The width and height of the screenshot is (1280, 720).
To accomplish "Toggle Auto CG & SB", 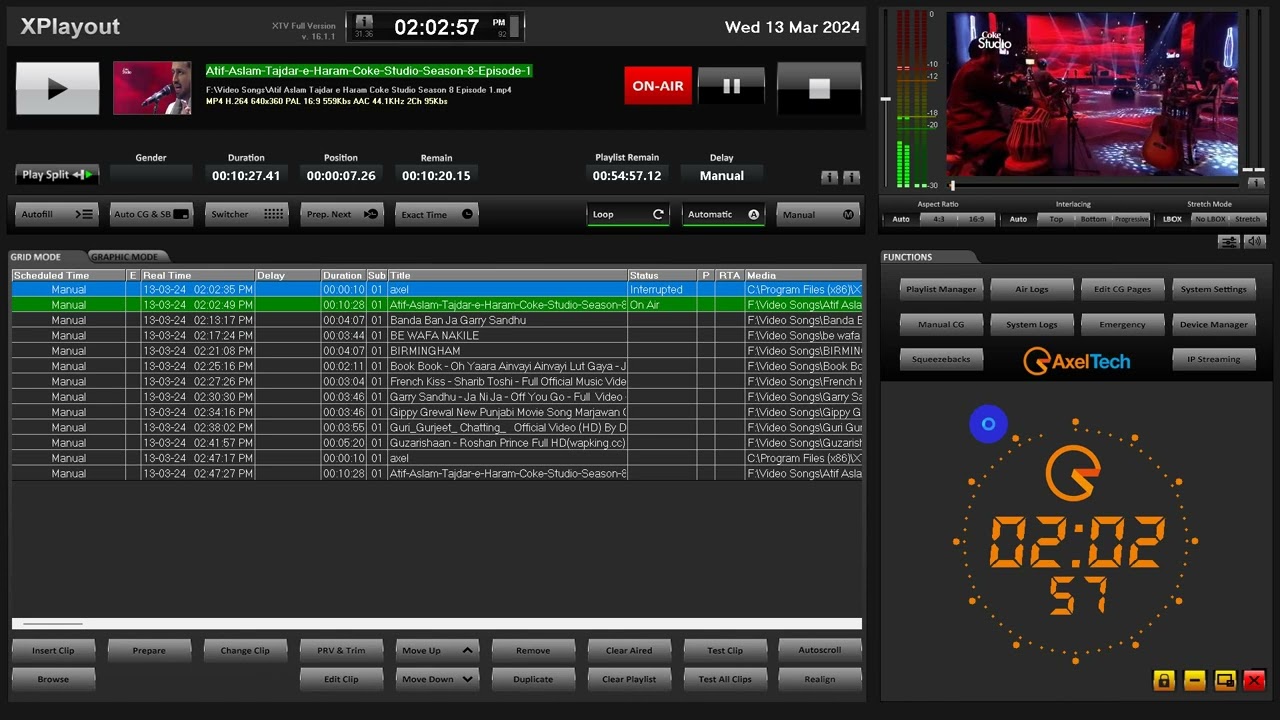I will tap(150, 214).
